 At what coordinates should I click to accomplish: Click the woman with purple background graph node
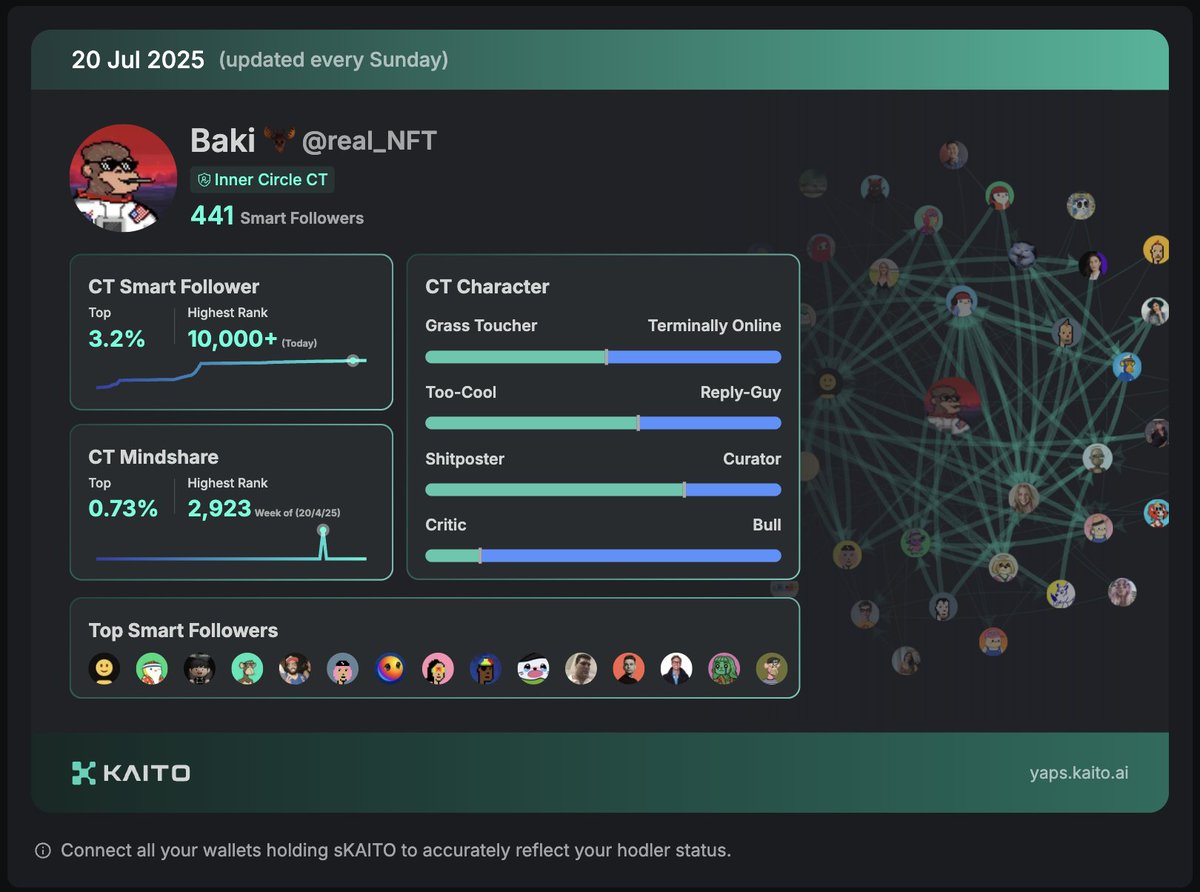(1093, 265)
